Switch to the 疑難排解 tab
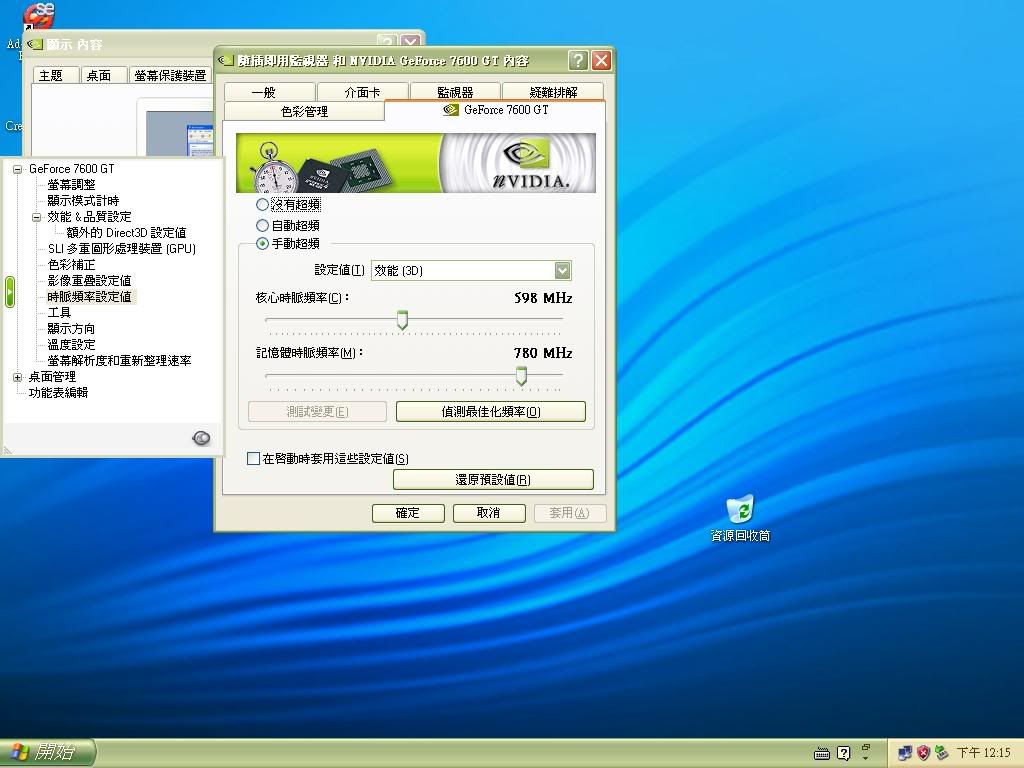The width and height of the screenshot is (1024, 768). 553,92
